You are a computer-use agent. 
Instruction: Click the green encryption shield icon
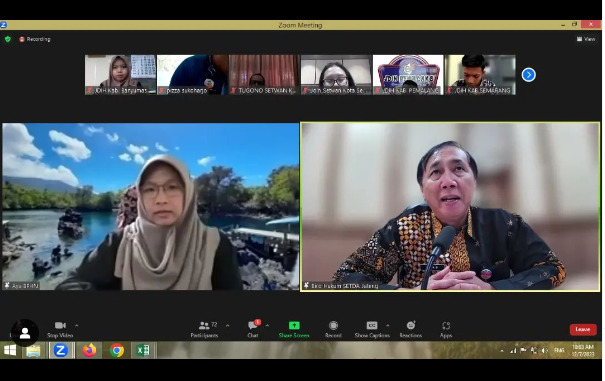click(8, 39)
